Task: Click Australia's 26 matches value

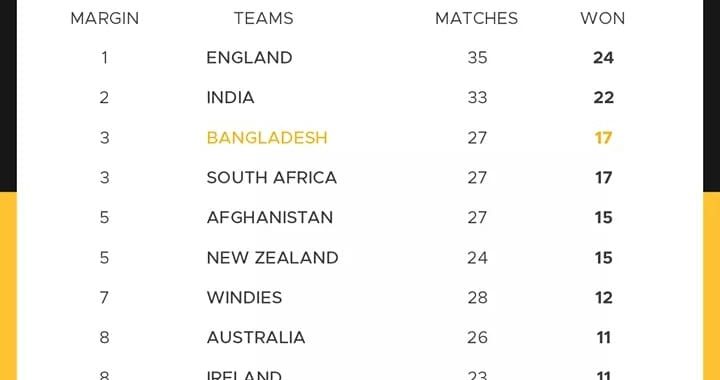Action: pos(477,337)
